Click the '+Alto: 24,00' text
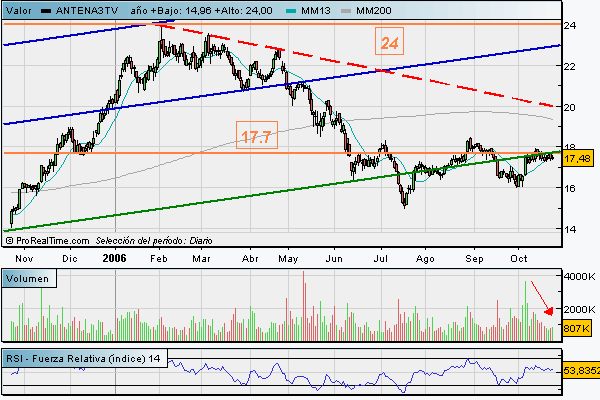The width and height of the screenshot is (600, 400). (243, 10)
